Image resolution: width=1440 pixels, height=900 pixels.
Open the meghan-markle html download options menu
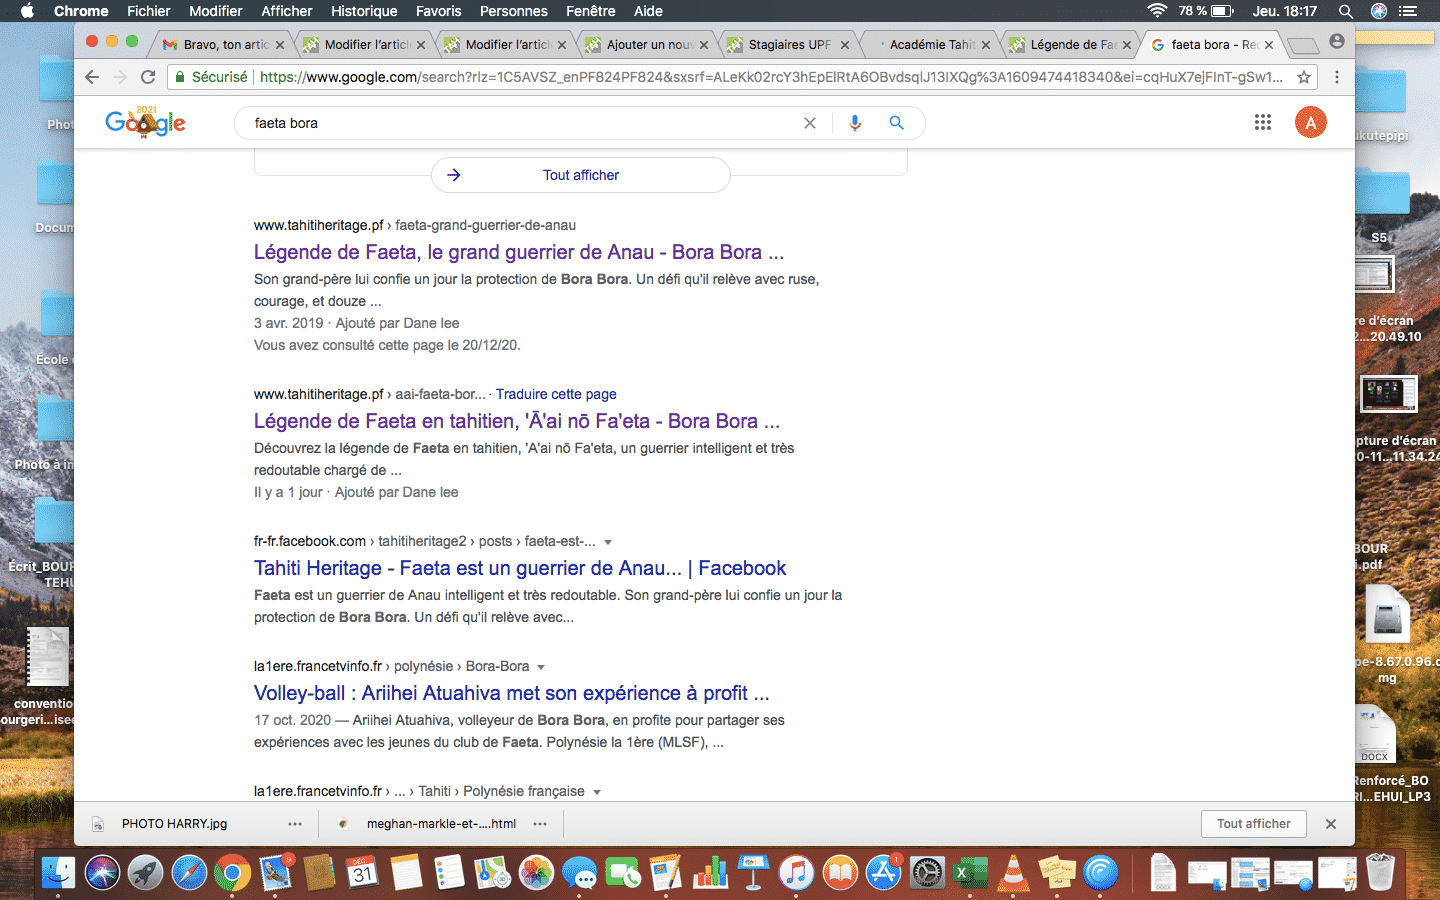[x=540, y=824]
